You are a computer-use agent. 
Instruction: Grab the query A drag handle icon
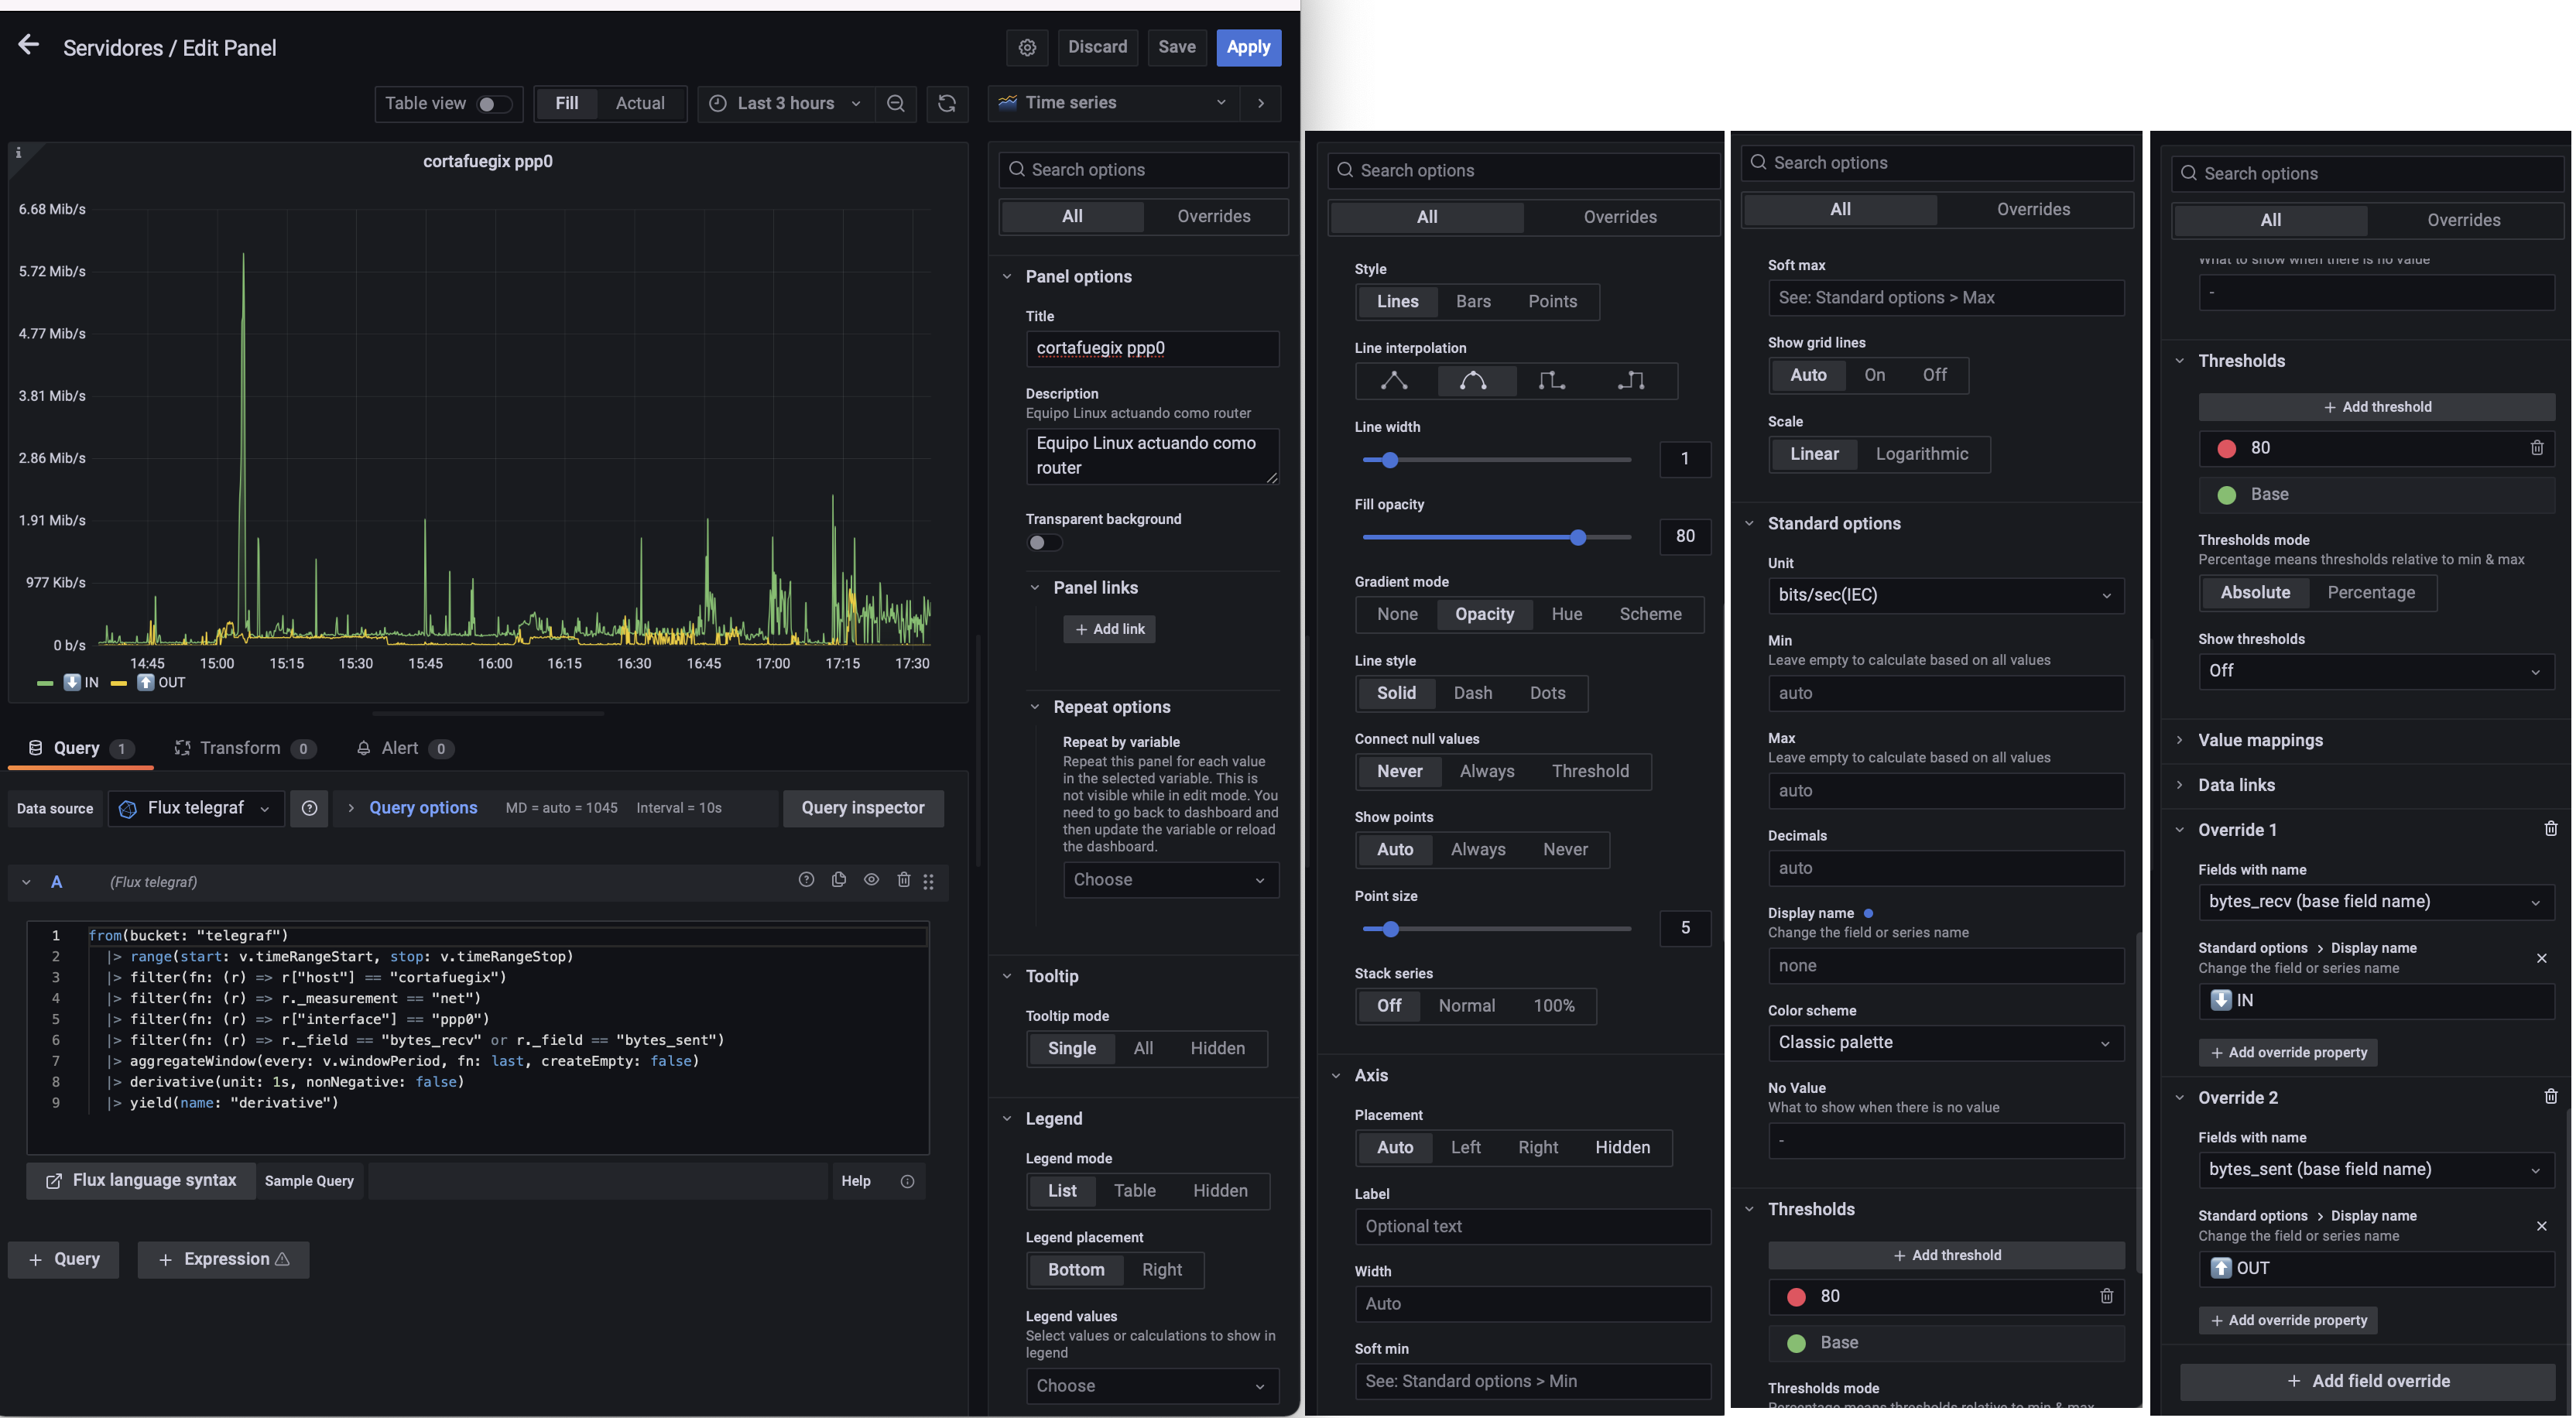929,882
